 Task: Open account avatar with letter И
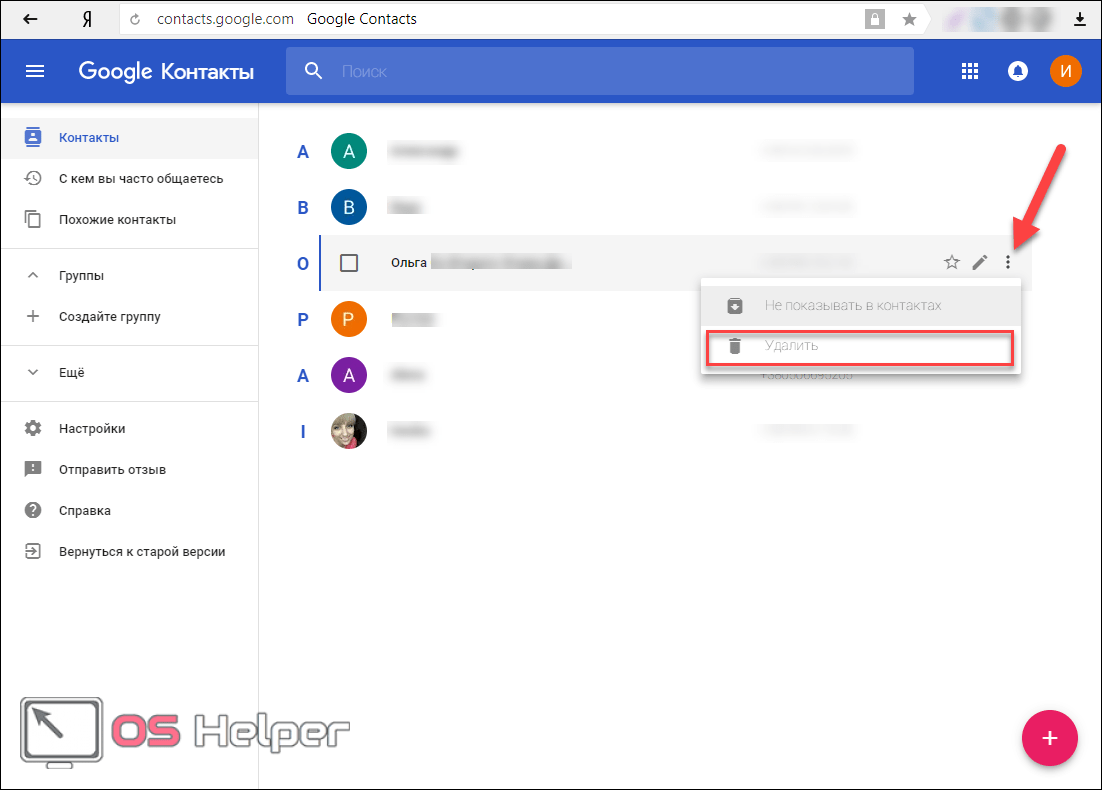[1065, 71]
